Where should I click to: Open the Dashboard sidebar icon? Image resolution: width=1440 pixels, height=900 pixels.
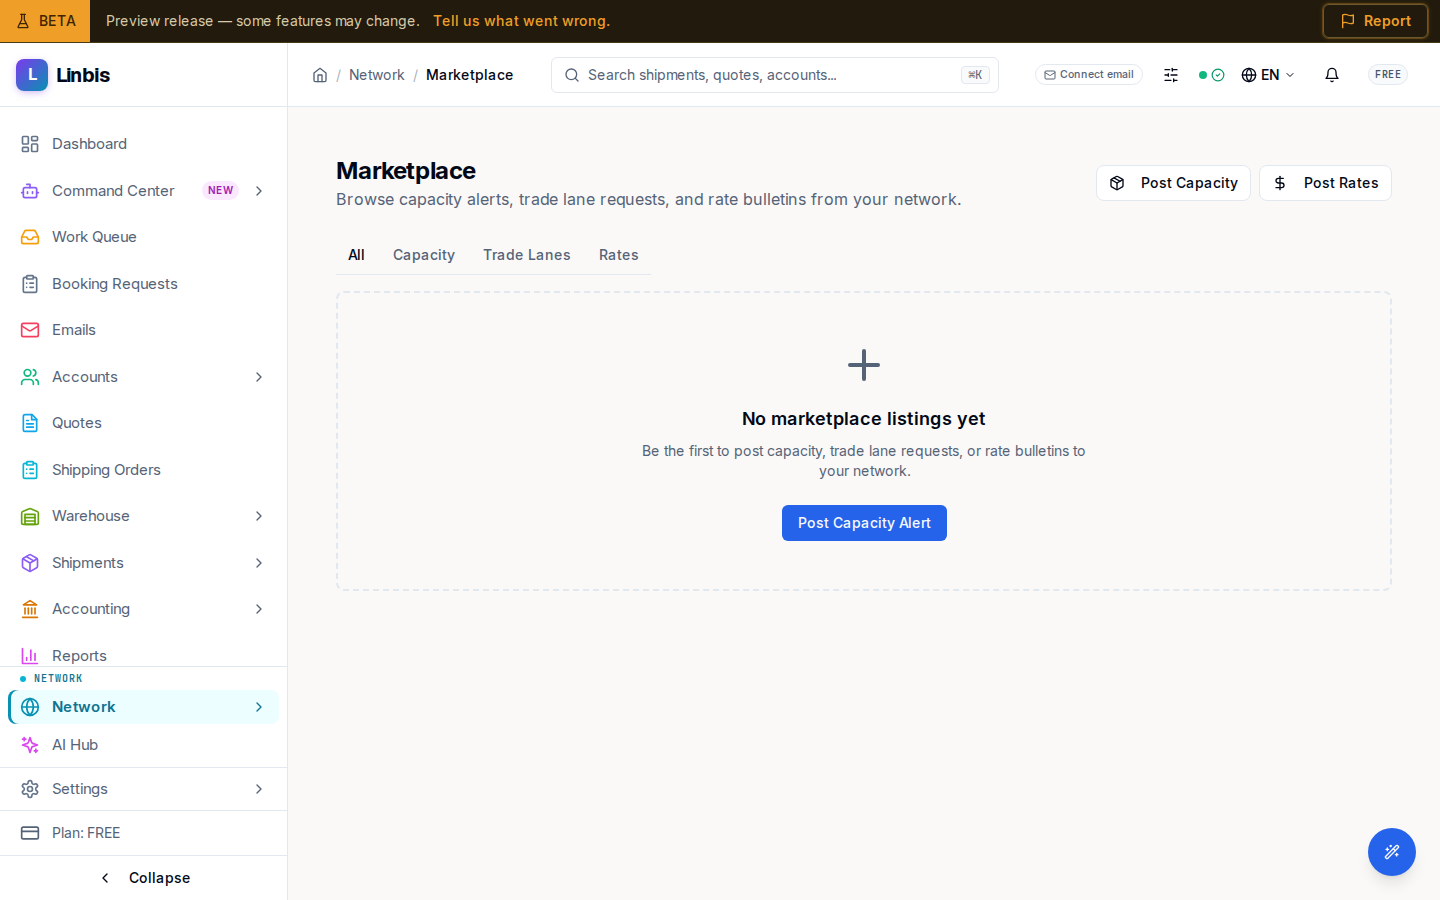point(30,144)
